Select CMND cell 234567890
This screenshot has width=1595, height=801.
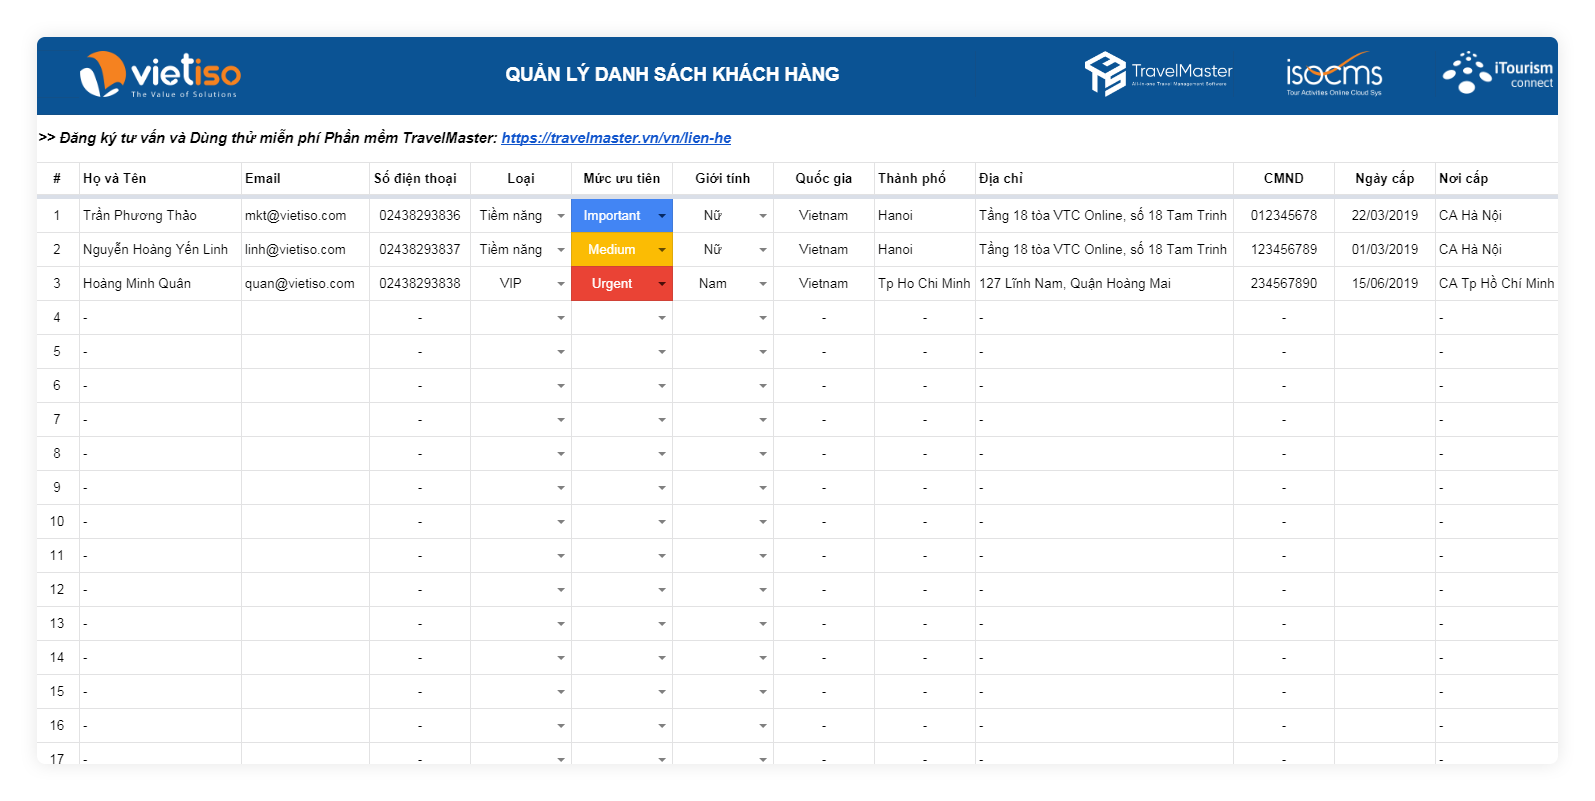1284,284
